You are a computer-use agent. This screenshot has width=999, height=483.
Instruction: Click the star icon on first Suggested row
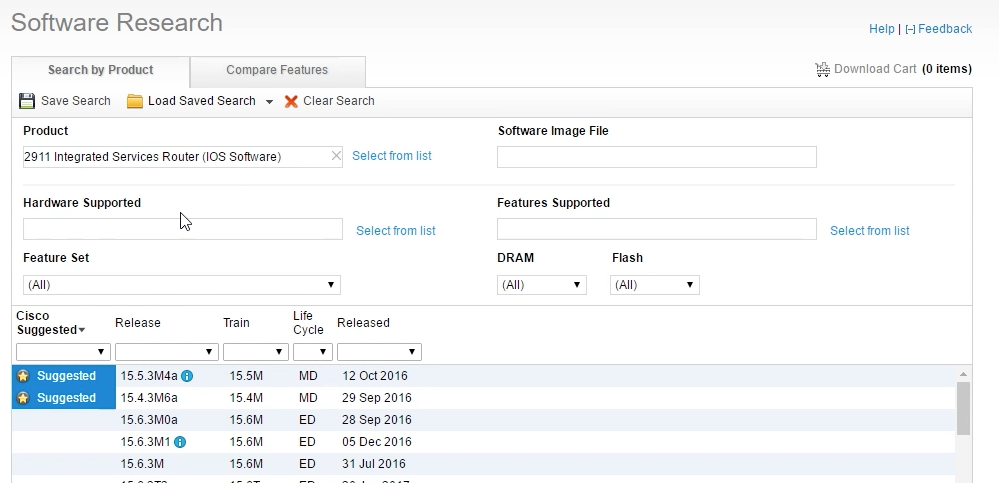coord(23,377)
